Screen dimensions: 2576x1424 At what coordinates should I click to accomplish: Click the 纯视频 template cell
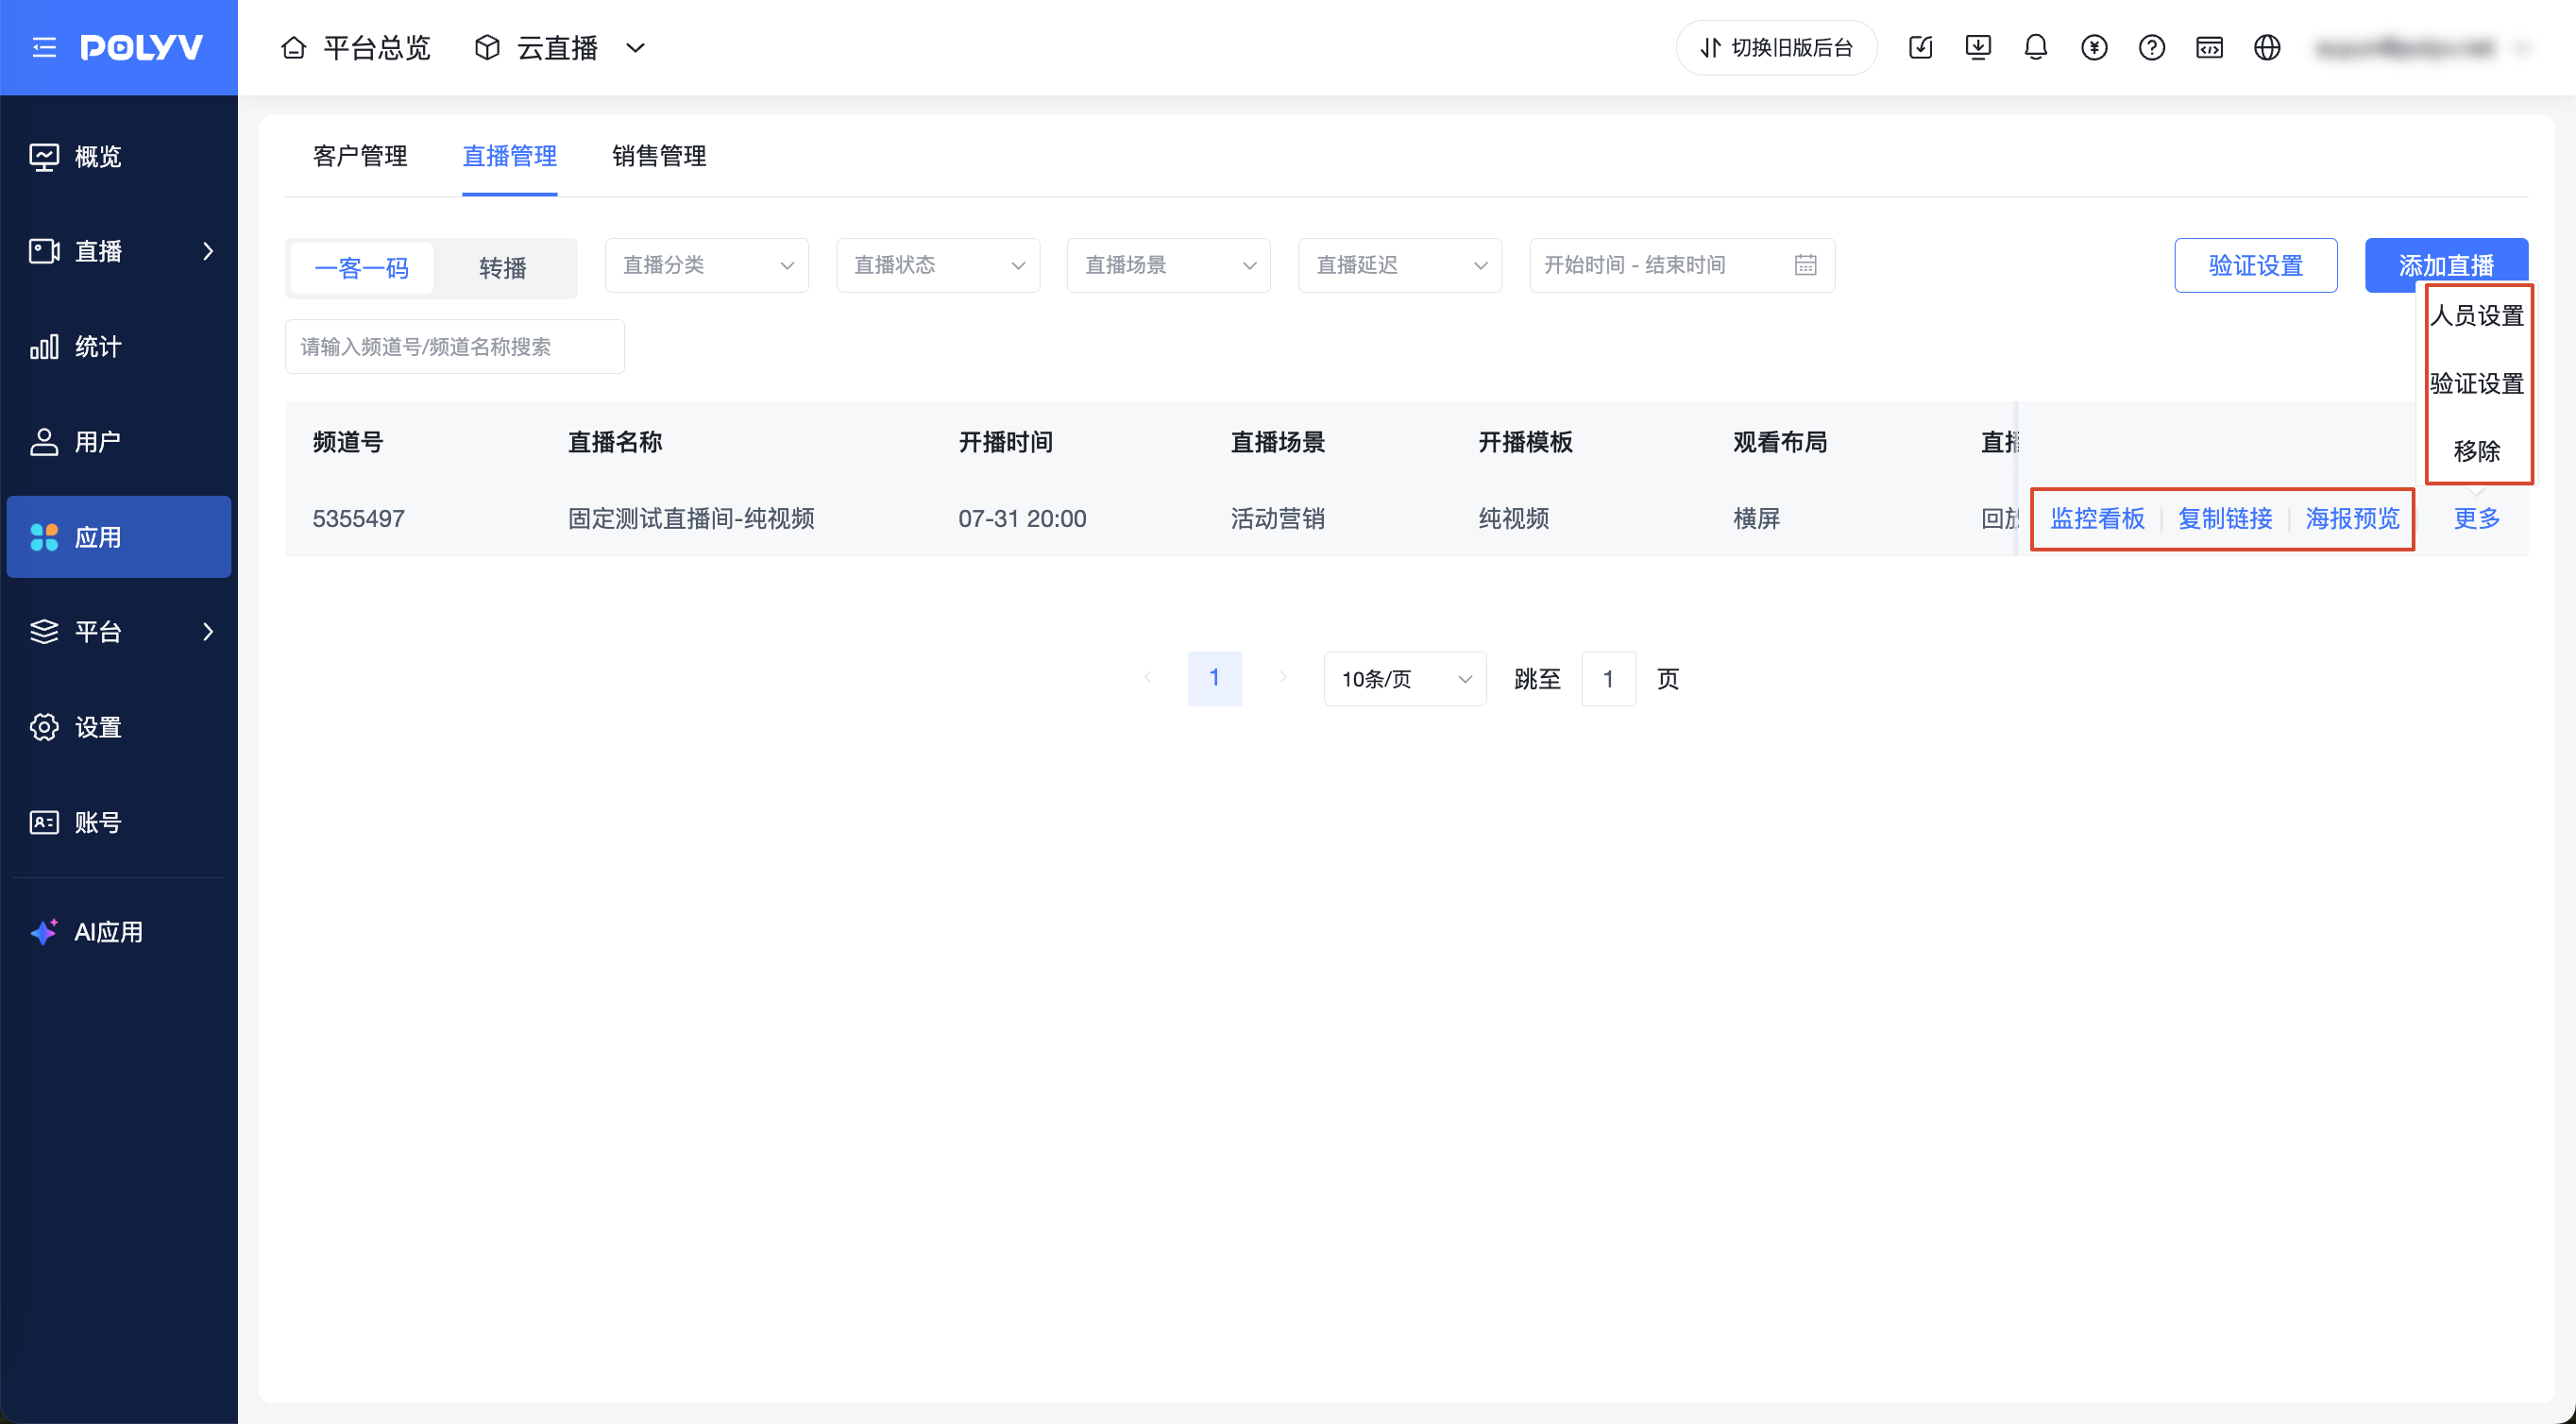point(1514,519)
